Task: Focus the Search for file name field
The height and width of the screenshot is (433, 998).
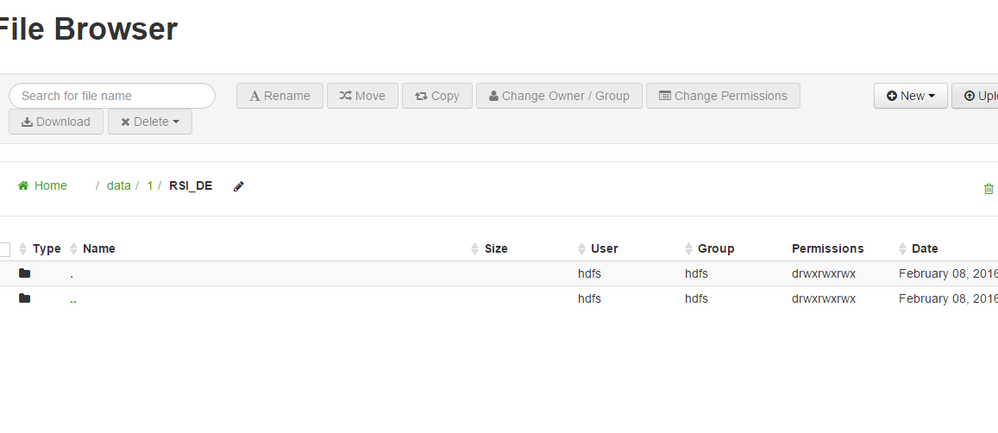Action: pos(112,96)
